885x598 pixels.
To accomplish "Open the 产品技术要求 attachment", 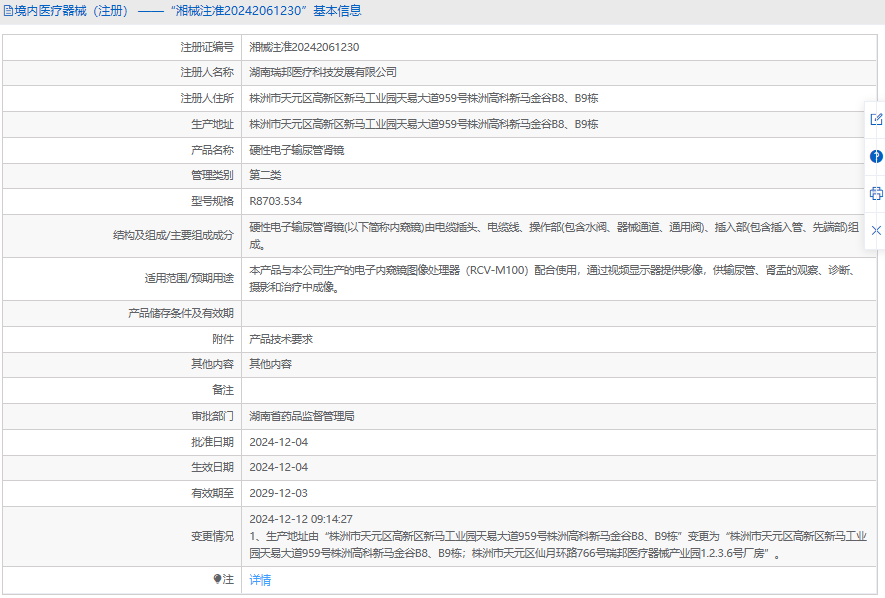I will [x=281, y=339].
